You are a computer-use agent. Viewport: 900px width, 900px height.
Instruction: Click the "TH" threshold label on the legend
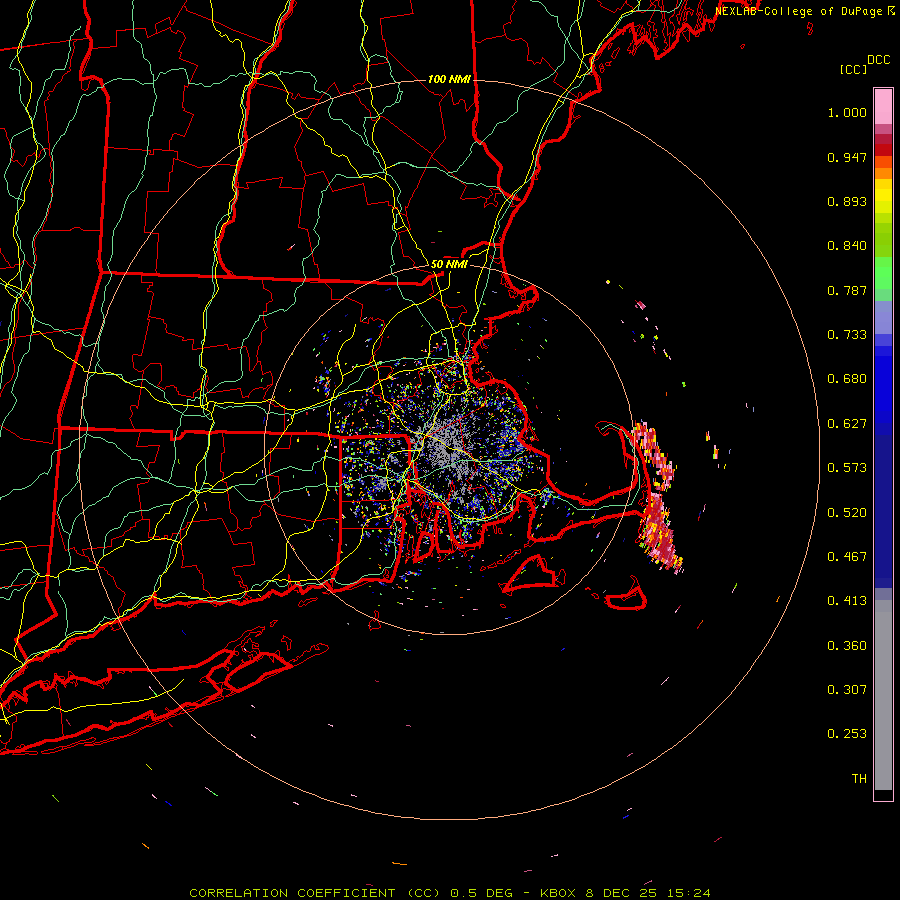[859, 778]
